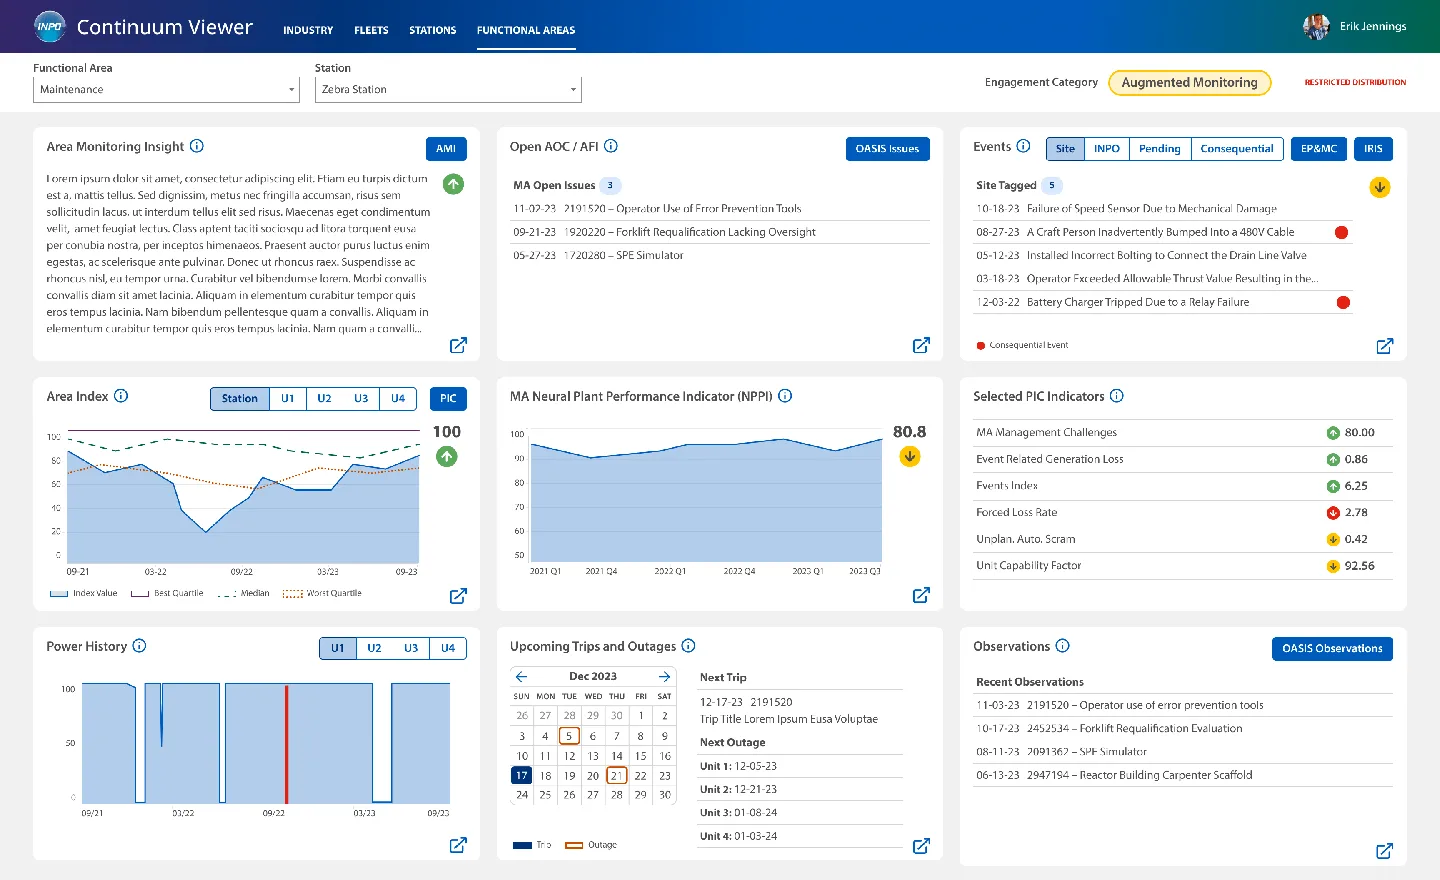Click the Erik Jennings profile avatar
1440x880 pixels.
(x=1316, y=26)
